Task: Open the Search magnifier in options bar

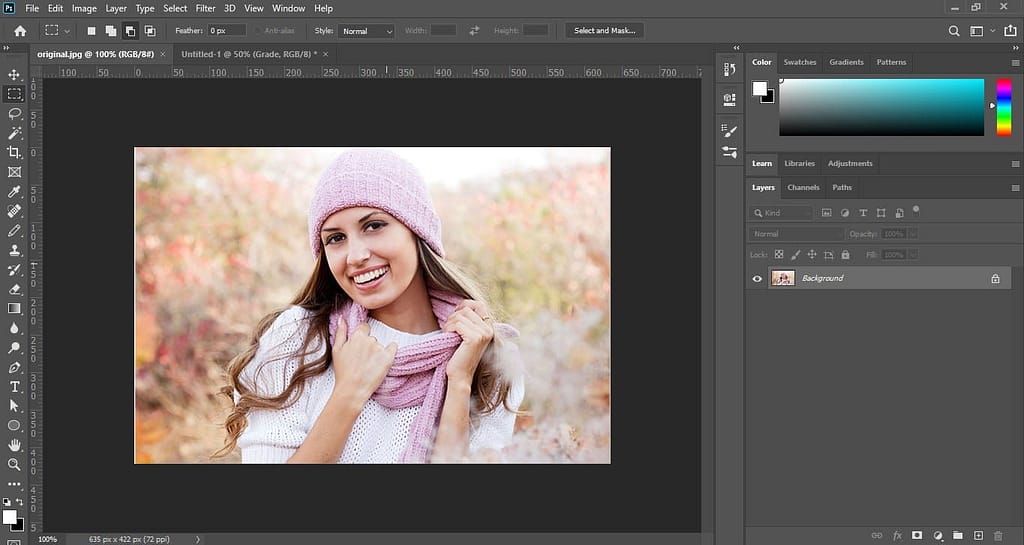Action: (x=953, y=31)
